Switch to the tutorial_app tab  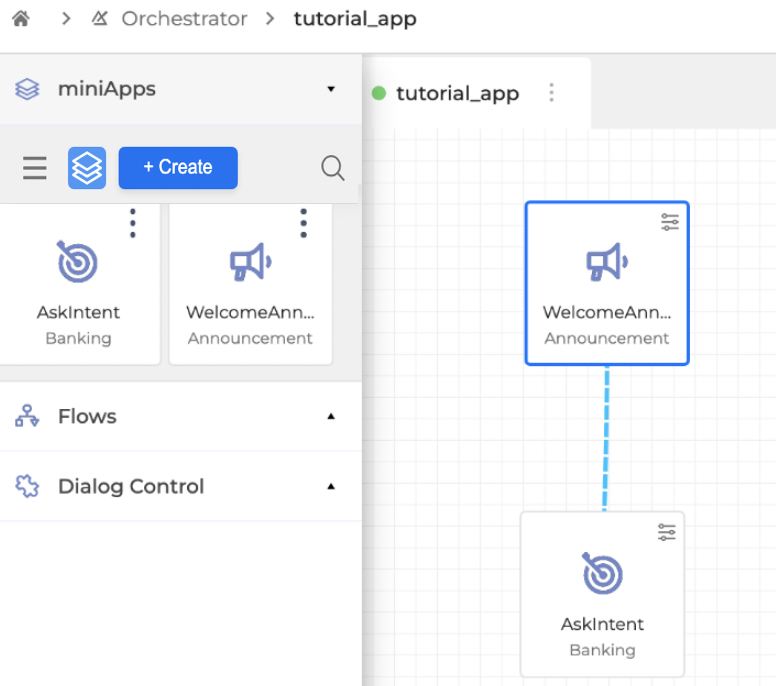tap(457, 94)
